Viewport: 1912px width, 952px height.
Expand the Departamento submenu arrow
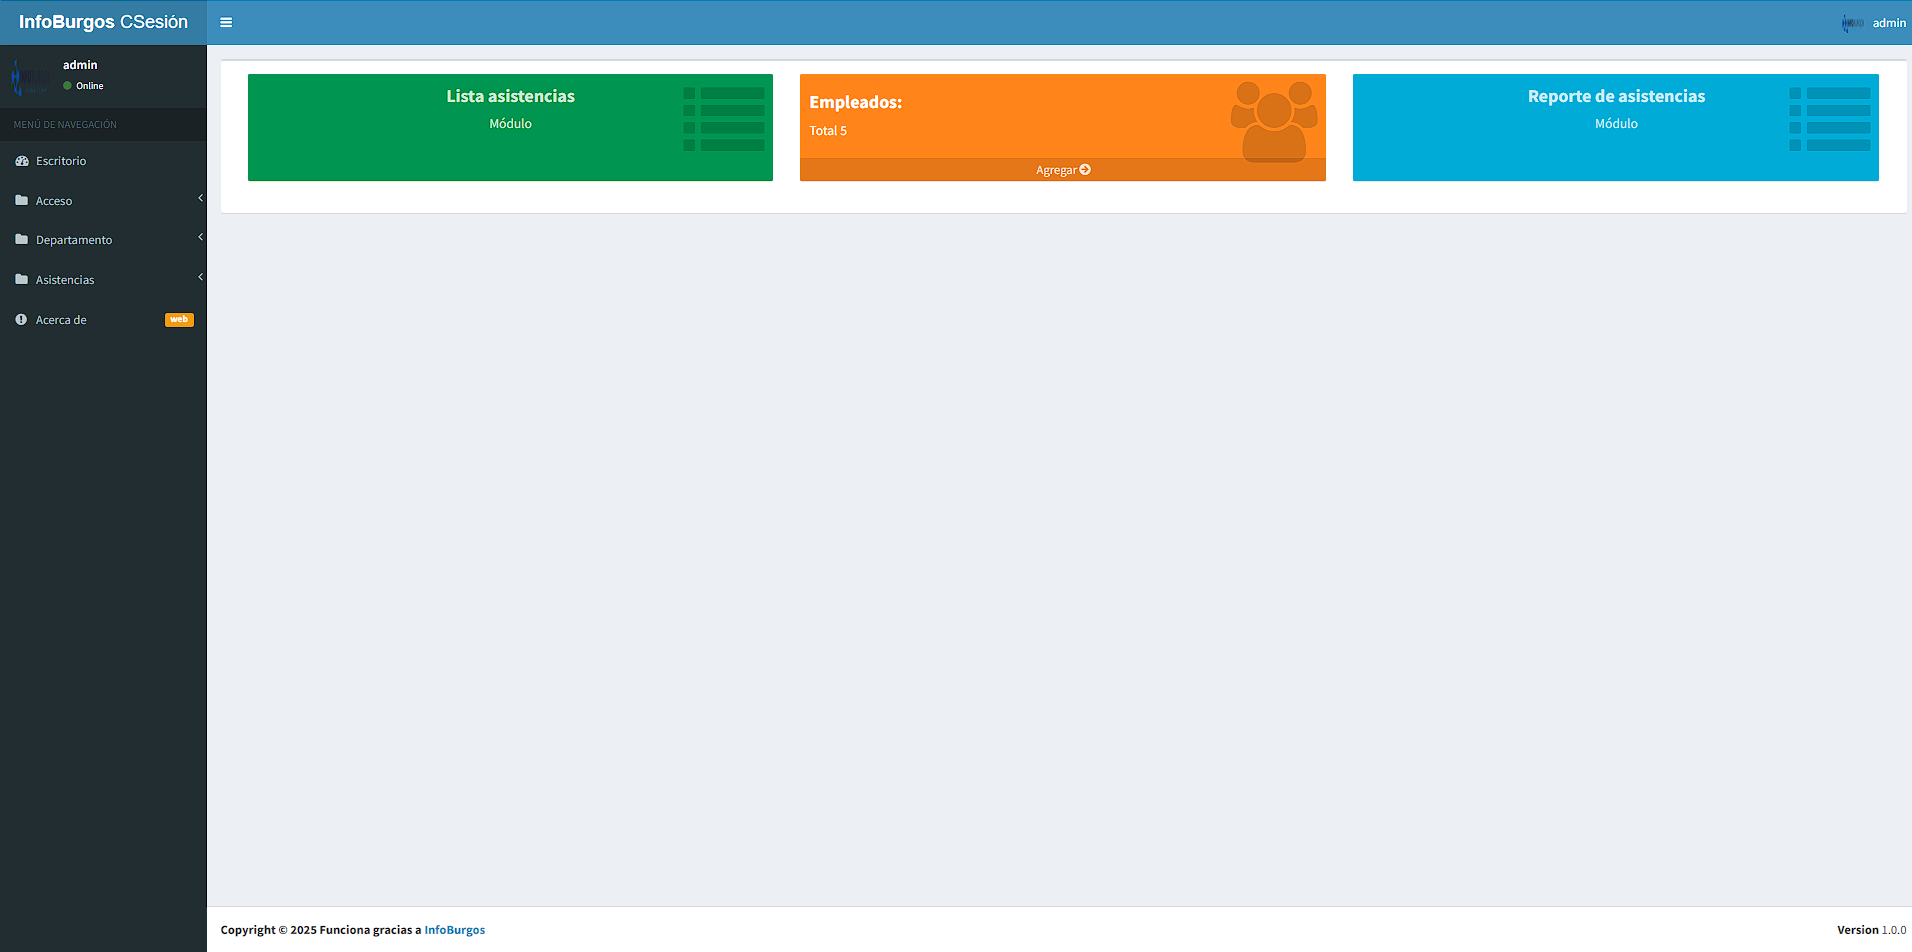[x=200, y=237]
